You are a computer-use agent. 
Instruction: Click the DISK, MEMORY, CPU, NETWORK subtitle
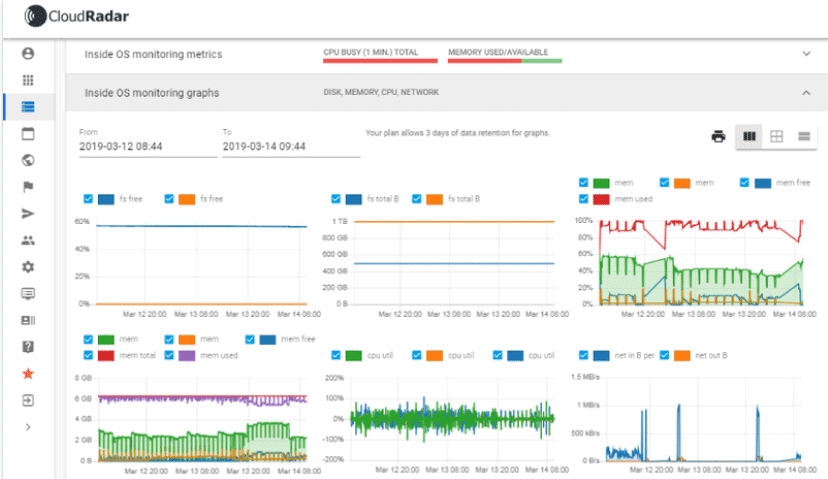[x=381, y=92]
